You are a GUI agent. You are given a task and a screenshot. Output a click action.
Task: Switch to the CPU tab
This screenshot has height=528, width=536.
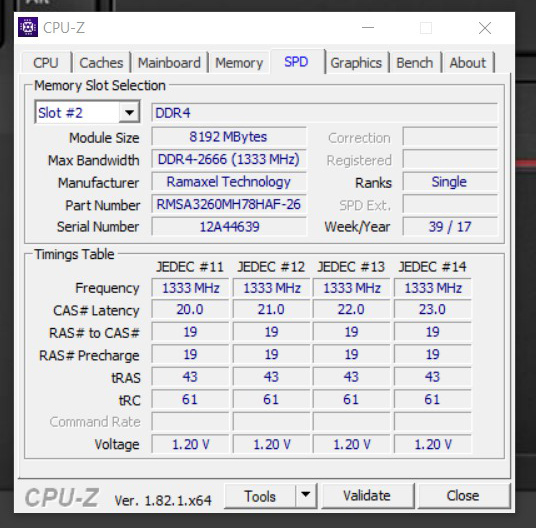click(x=46, y=63)
